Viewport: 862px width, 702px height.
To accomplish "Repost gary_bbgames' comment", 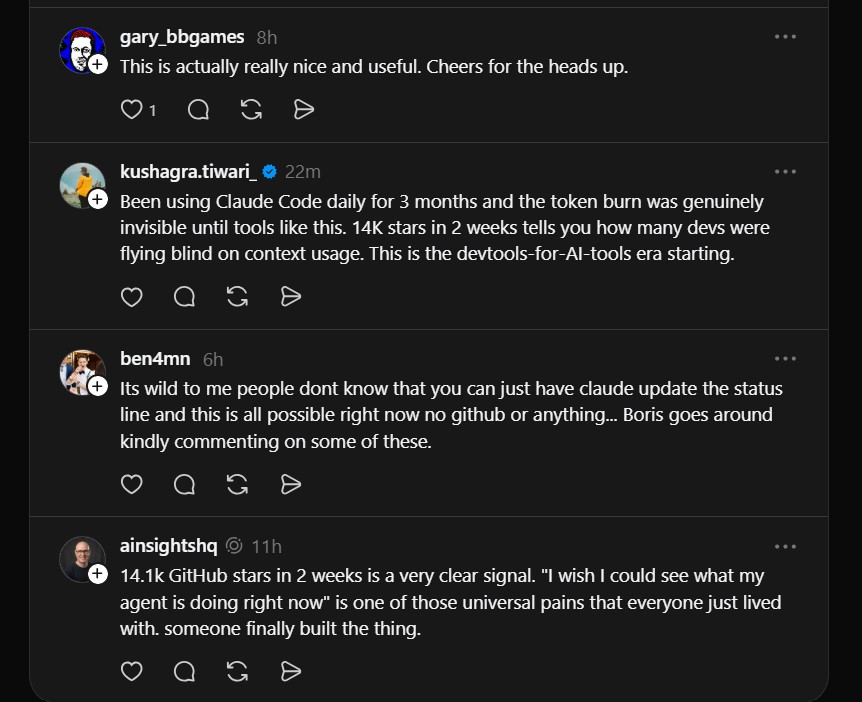I will pos(252,109).
